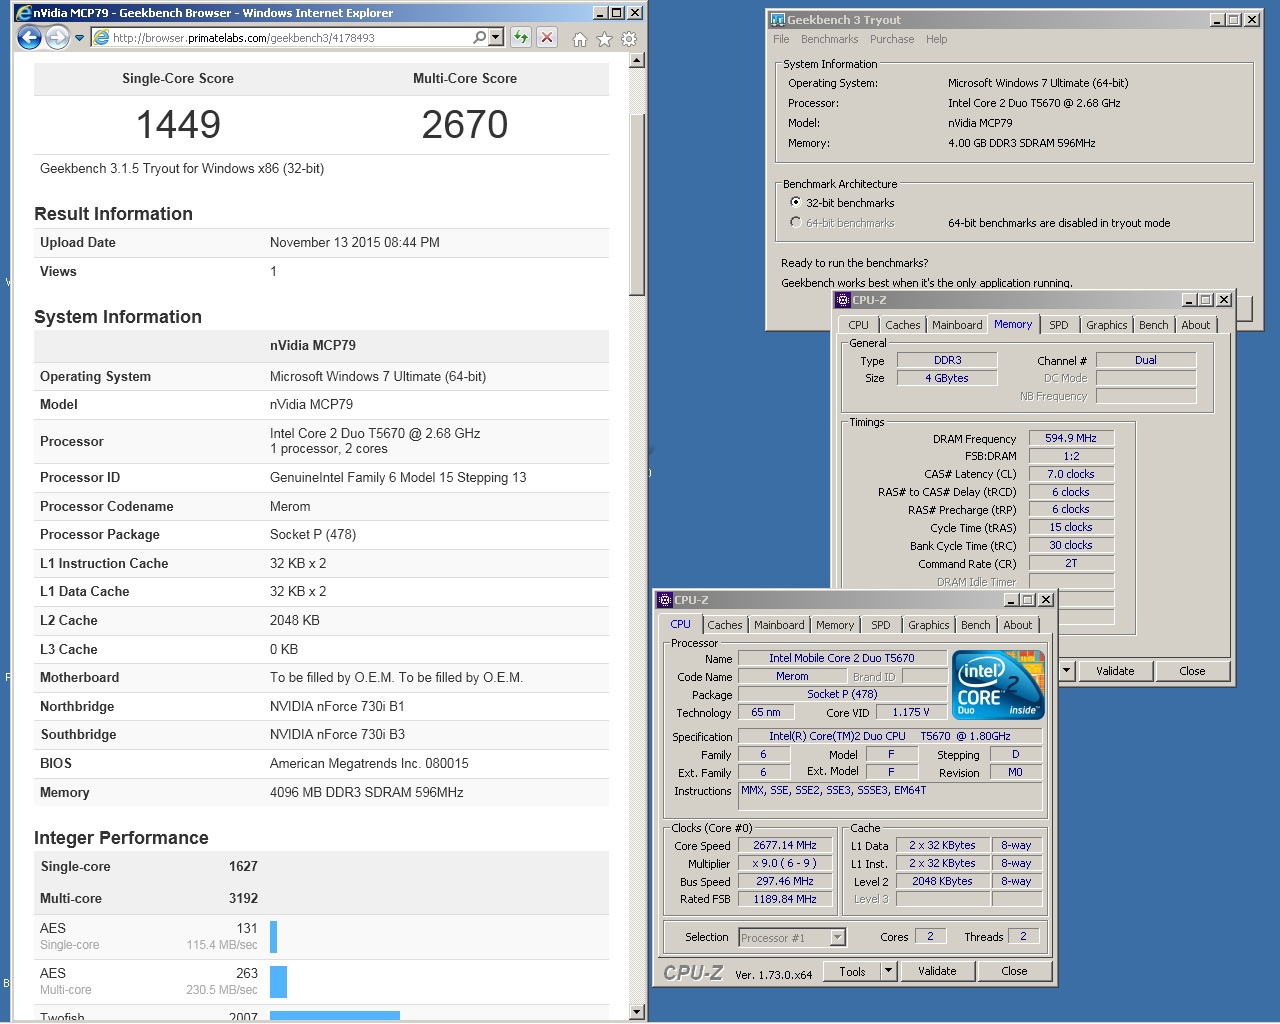Image resolution: width=1280 pixels, height=1024 pixels.
Task: Click the Twofish blue result bar
Action: [335, 1015]
